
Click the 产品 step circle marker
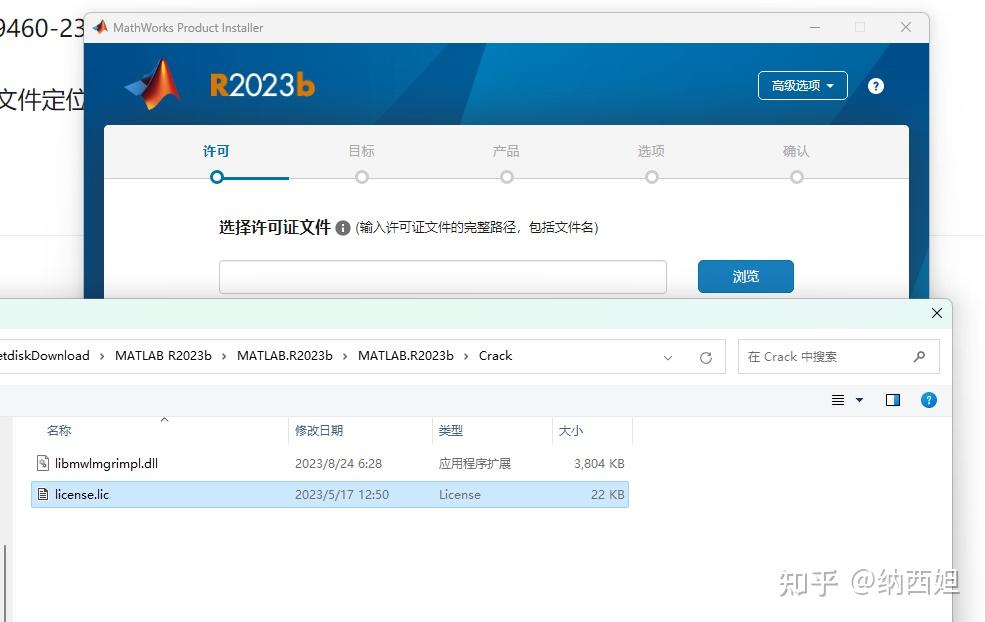(507, 177)
